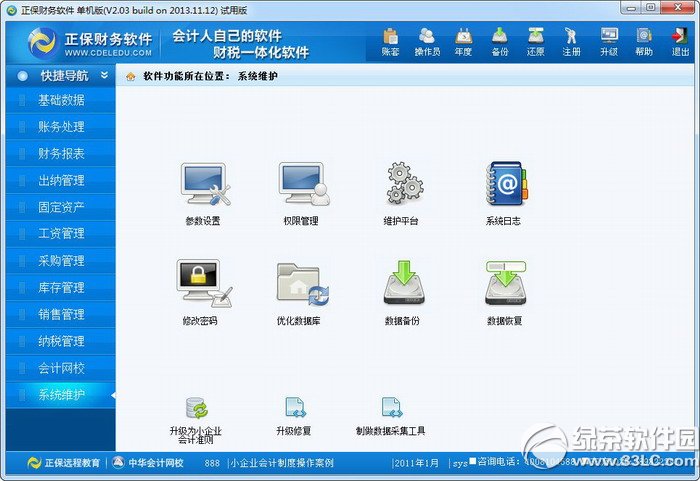Select 账务处理 in the sidebar

click(x=61, y=127)
